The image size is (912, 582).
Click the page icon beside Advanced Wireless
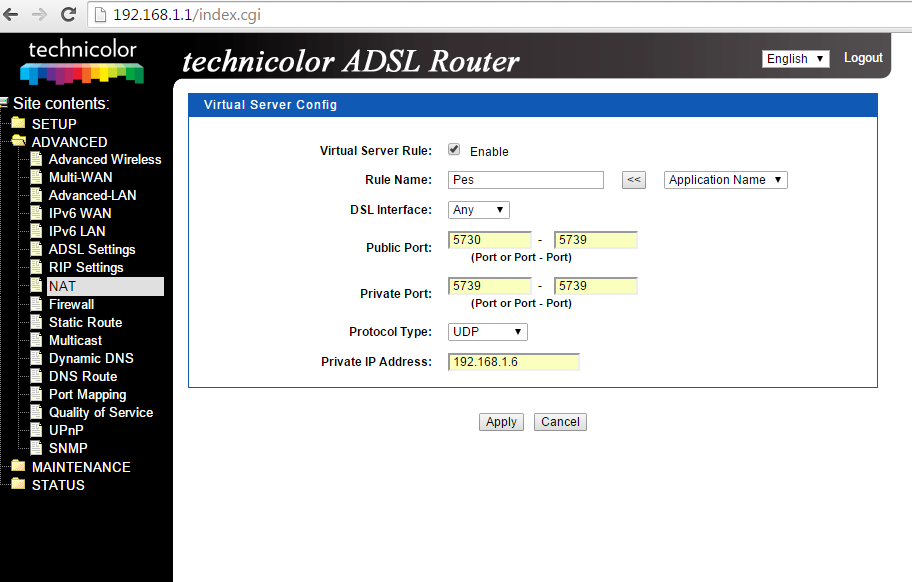pyautogui.click(x=36, y=159)
